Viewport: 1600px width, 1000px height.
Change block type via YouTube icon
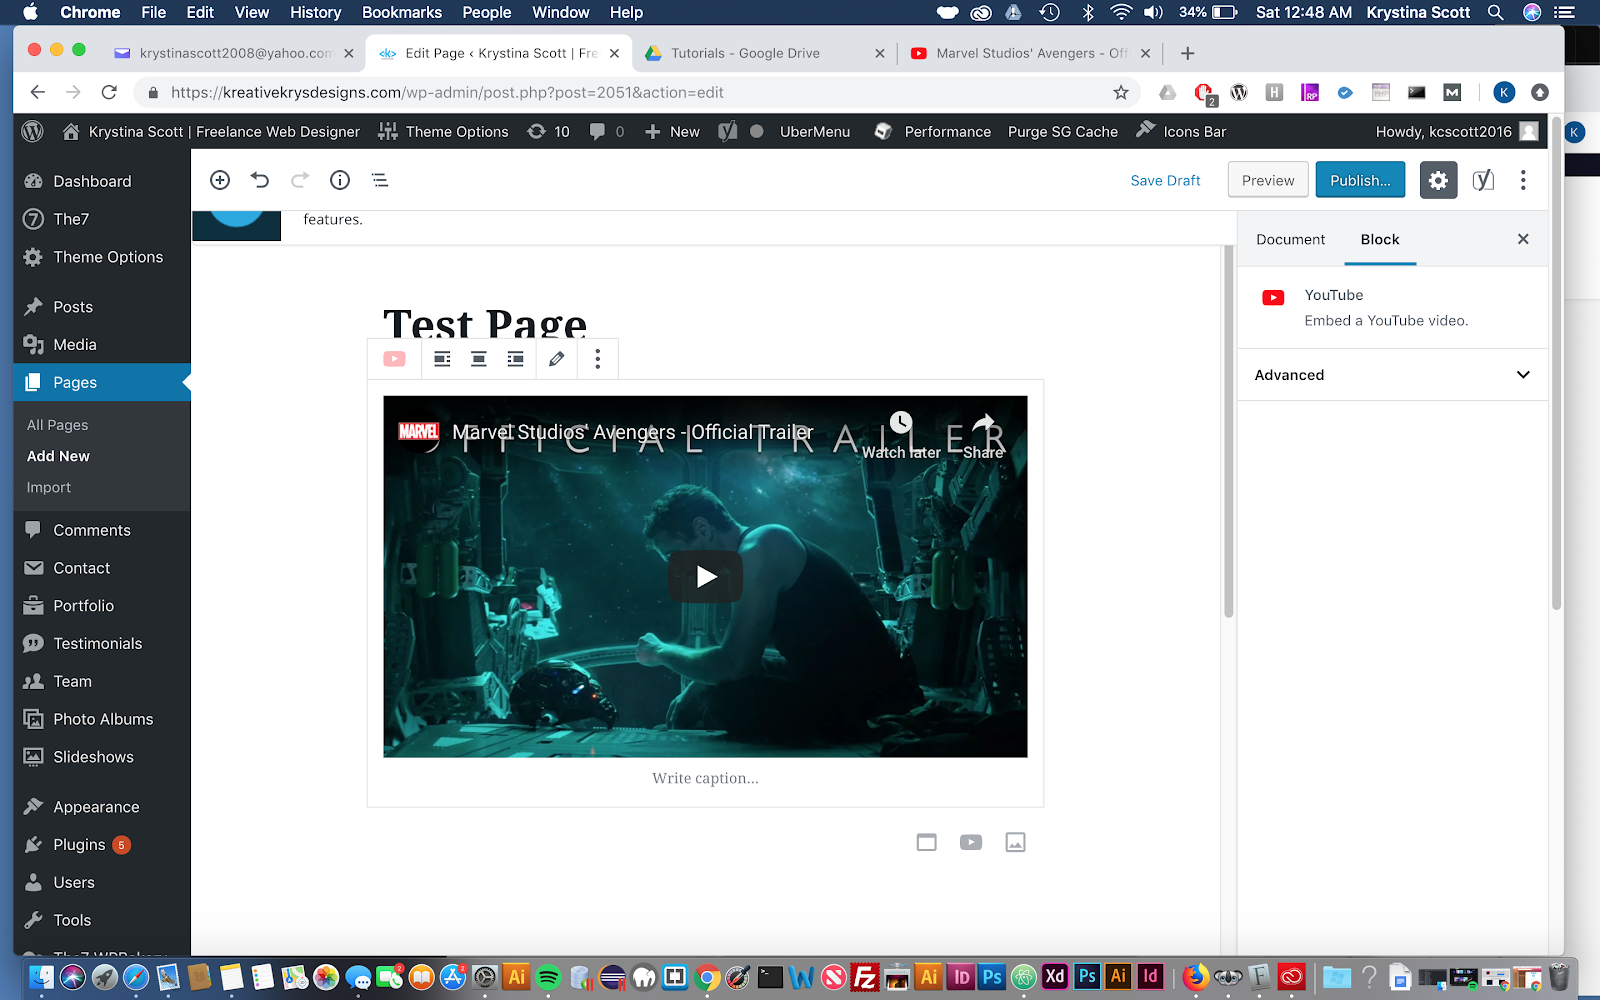click(395, 359)
